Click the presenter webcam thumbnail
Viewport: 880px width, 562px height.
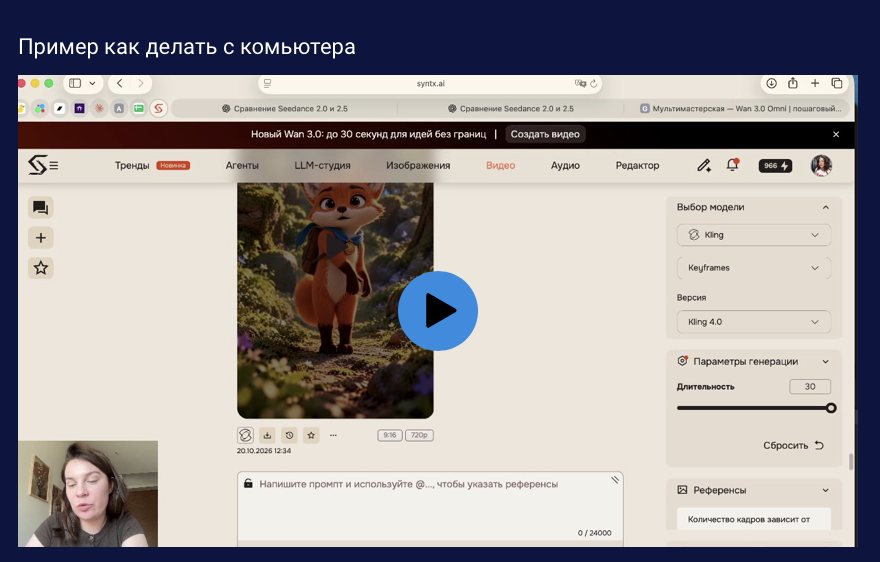click(x=88, y=494)
